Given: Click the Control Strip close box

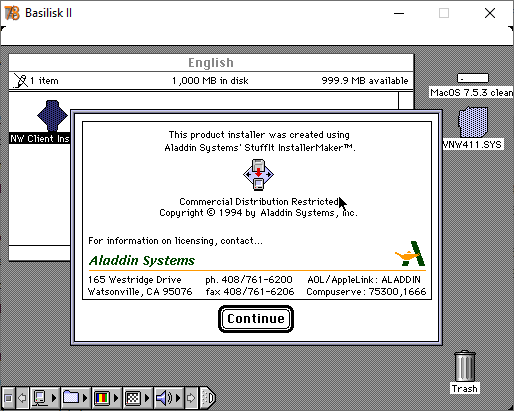Looking at the screenshot, I should pos(8,398).
